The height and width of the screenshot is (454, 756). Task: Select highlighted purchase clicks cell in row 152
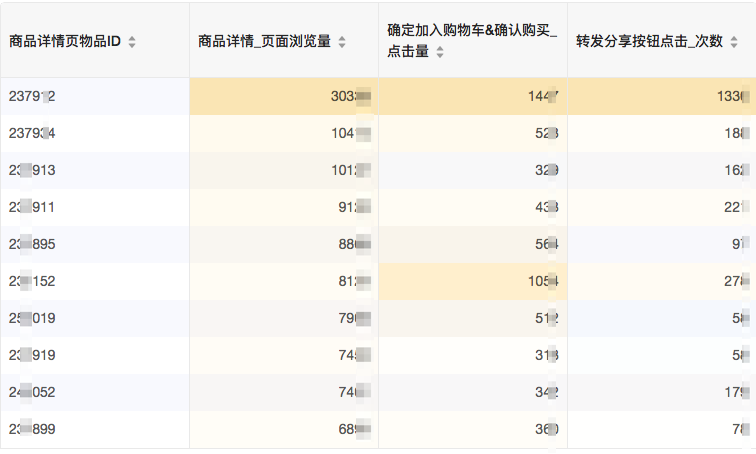click(473, 282)
